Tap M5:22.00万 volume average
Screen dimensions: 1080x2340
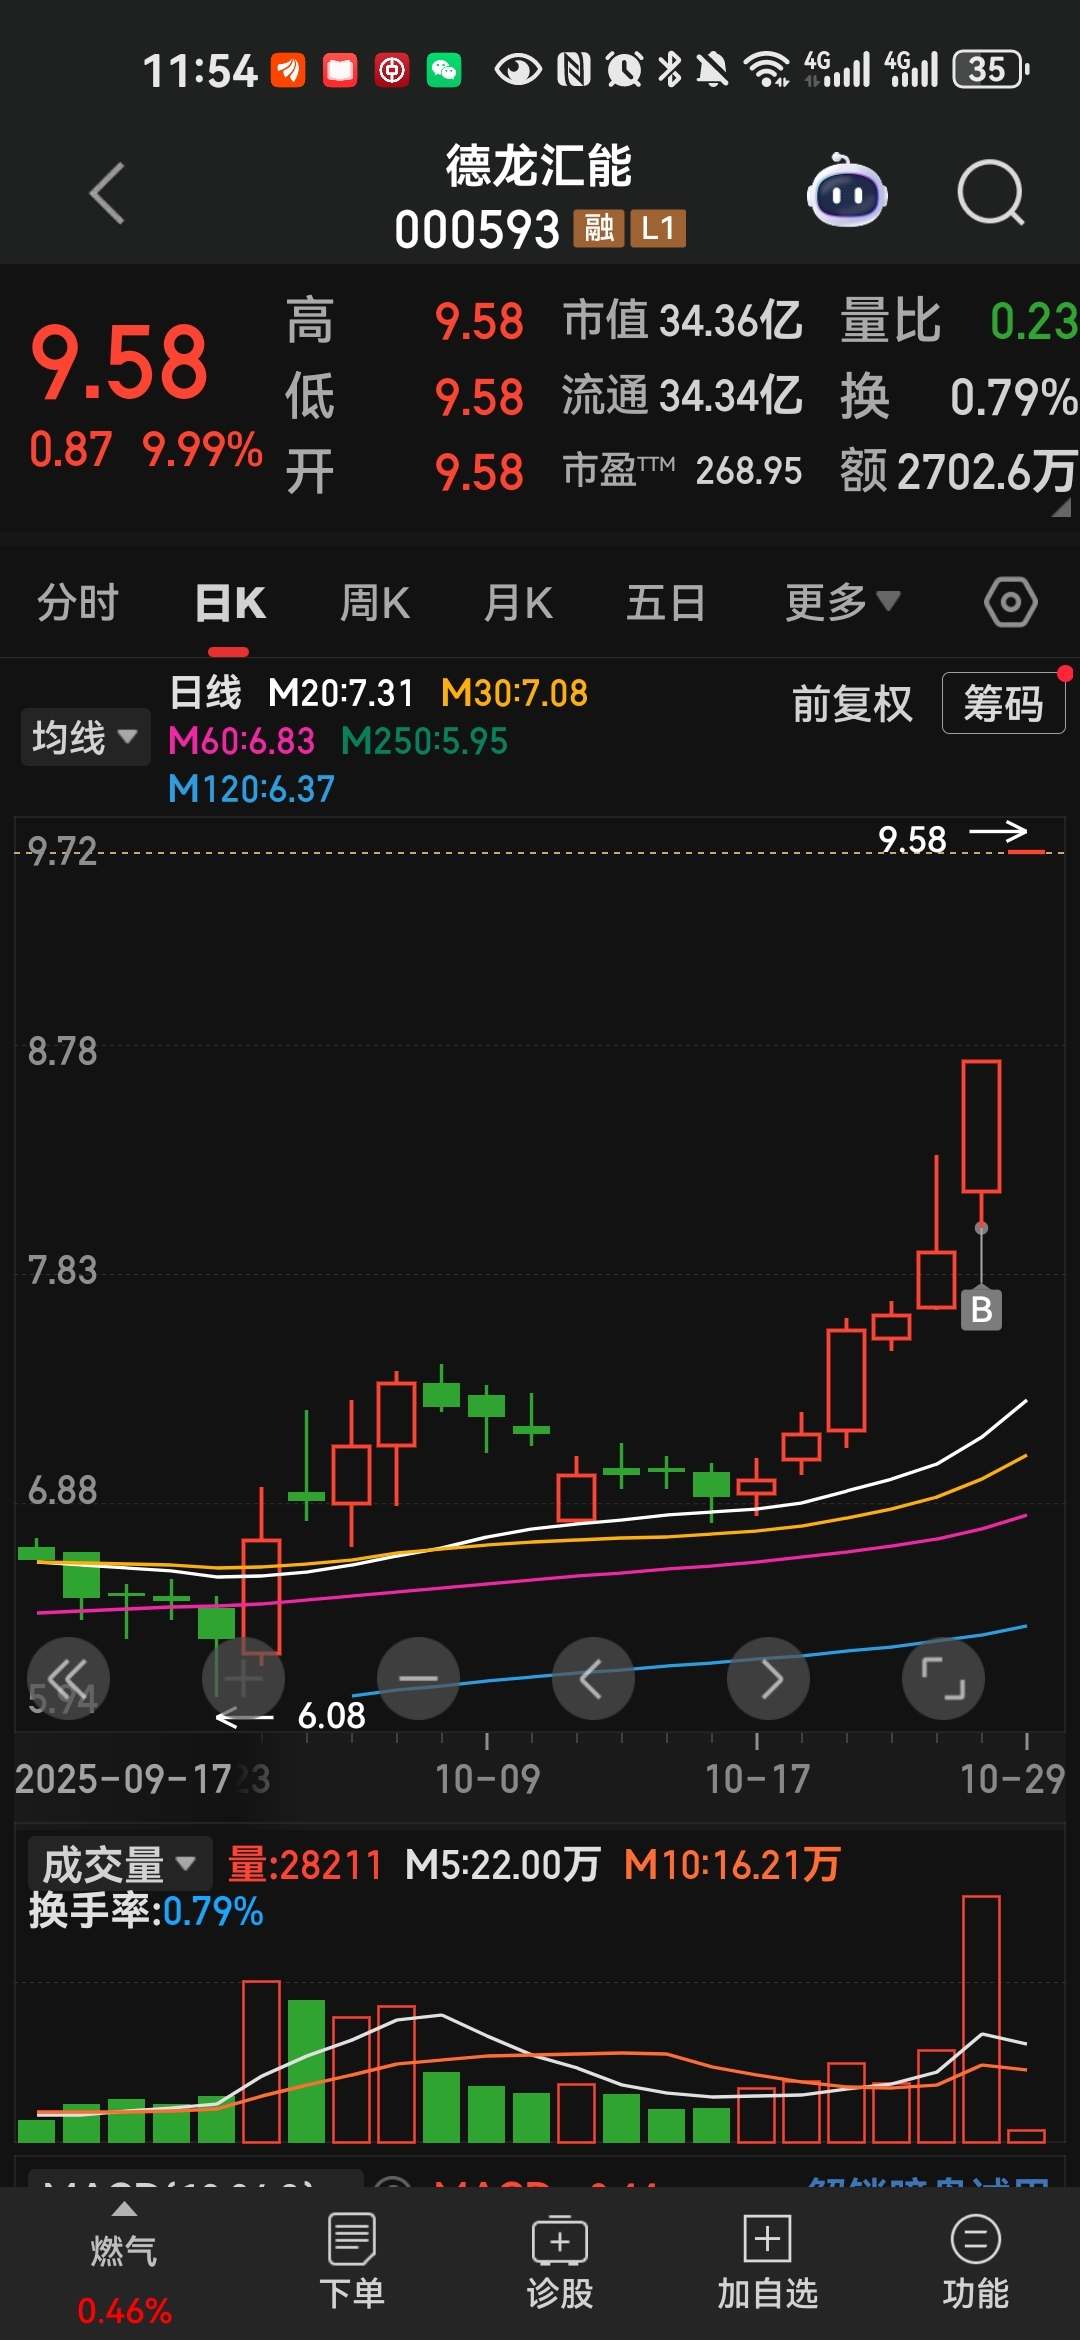click(x=502, y=1865)
